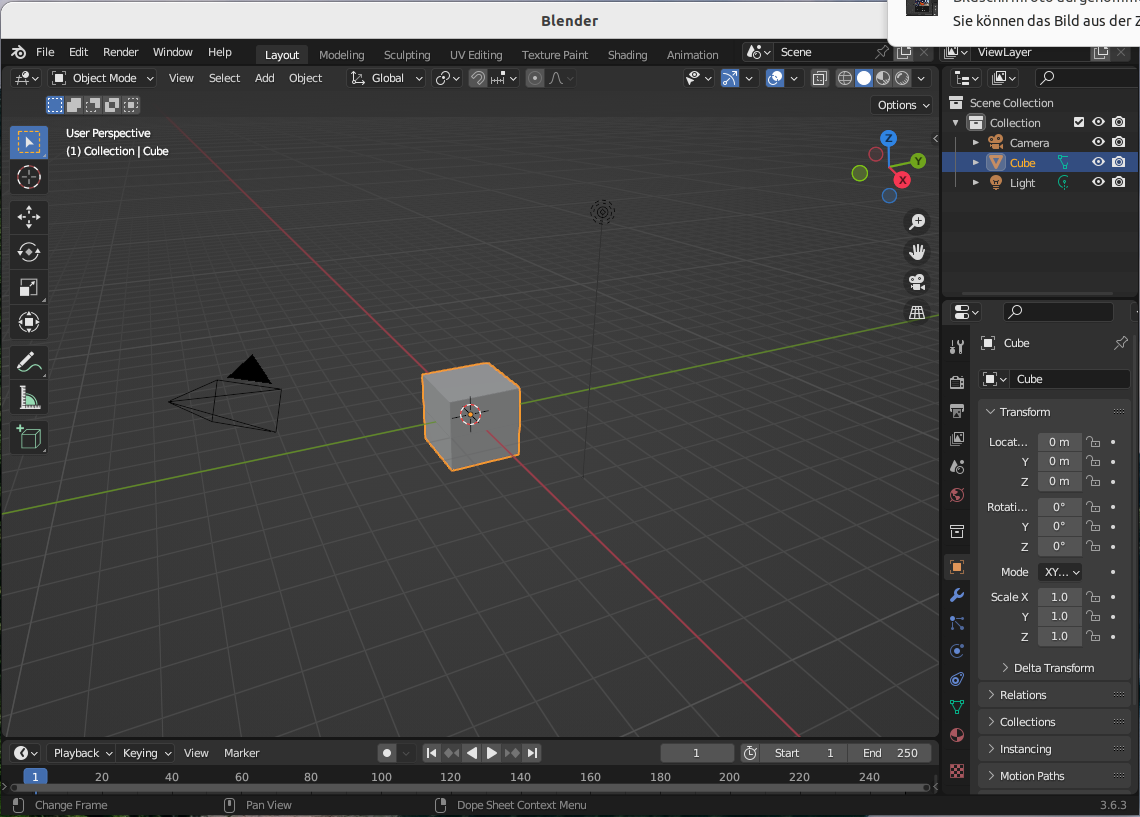Viewport: 1140px width, 817px height.
Task: Switch perspective/orthographic grid icon
Action: coord(917,313)
